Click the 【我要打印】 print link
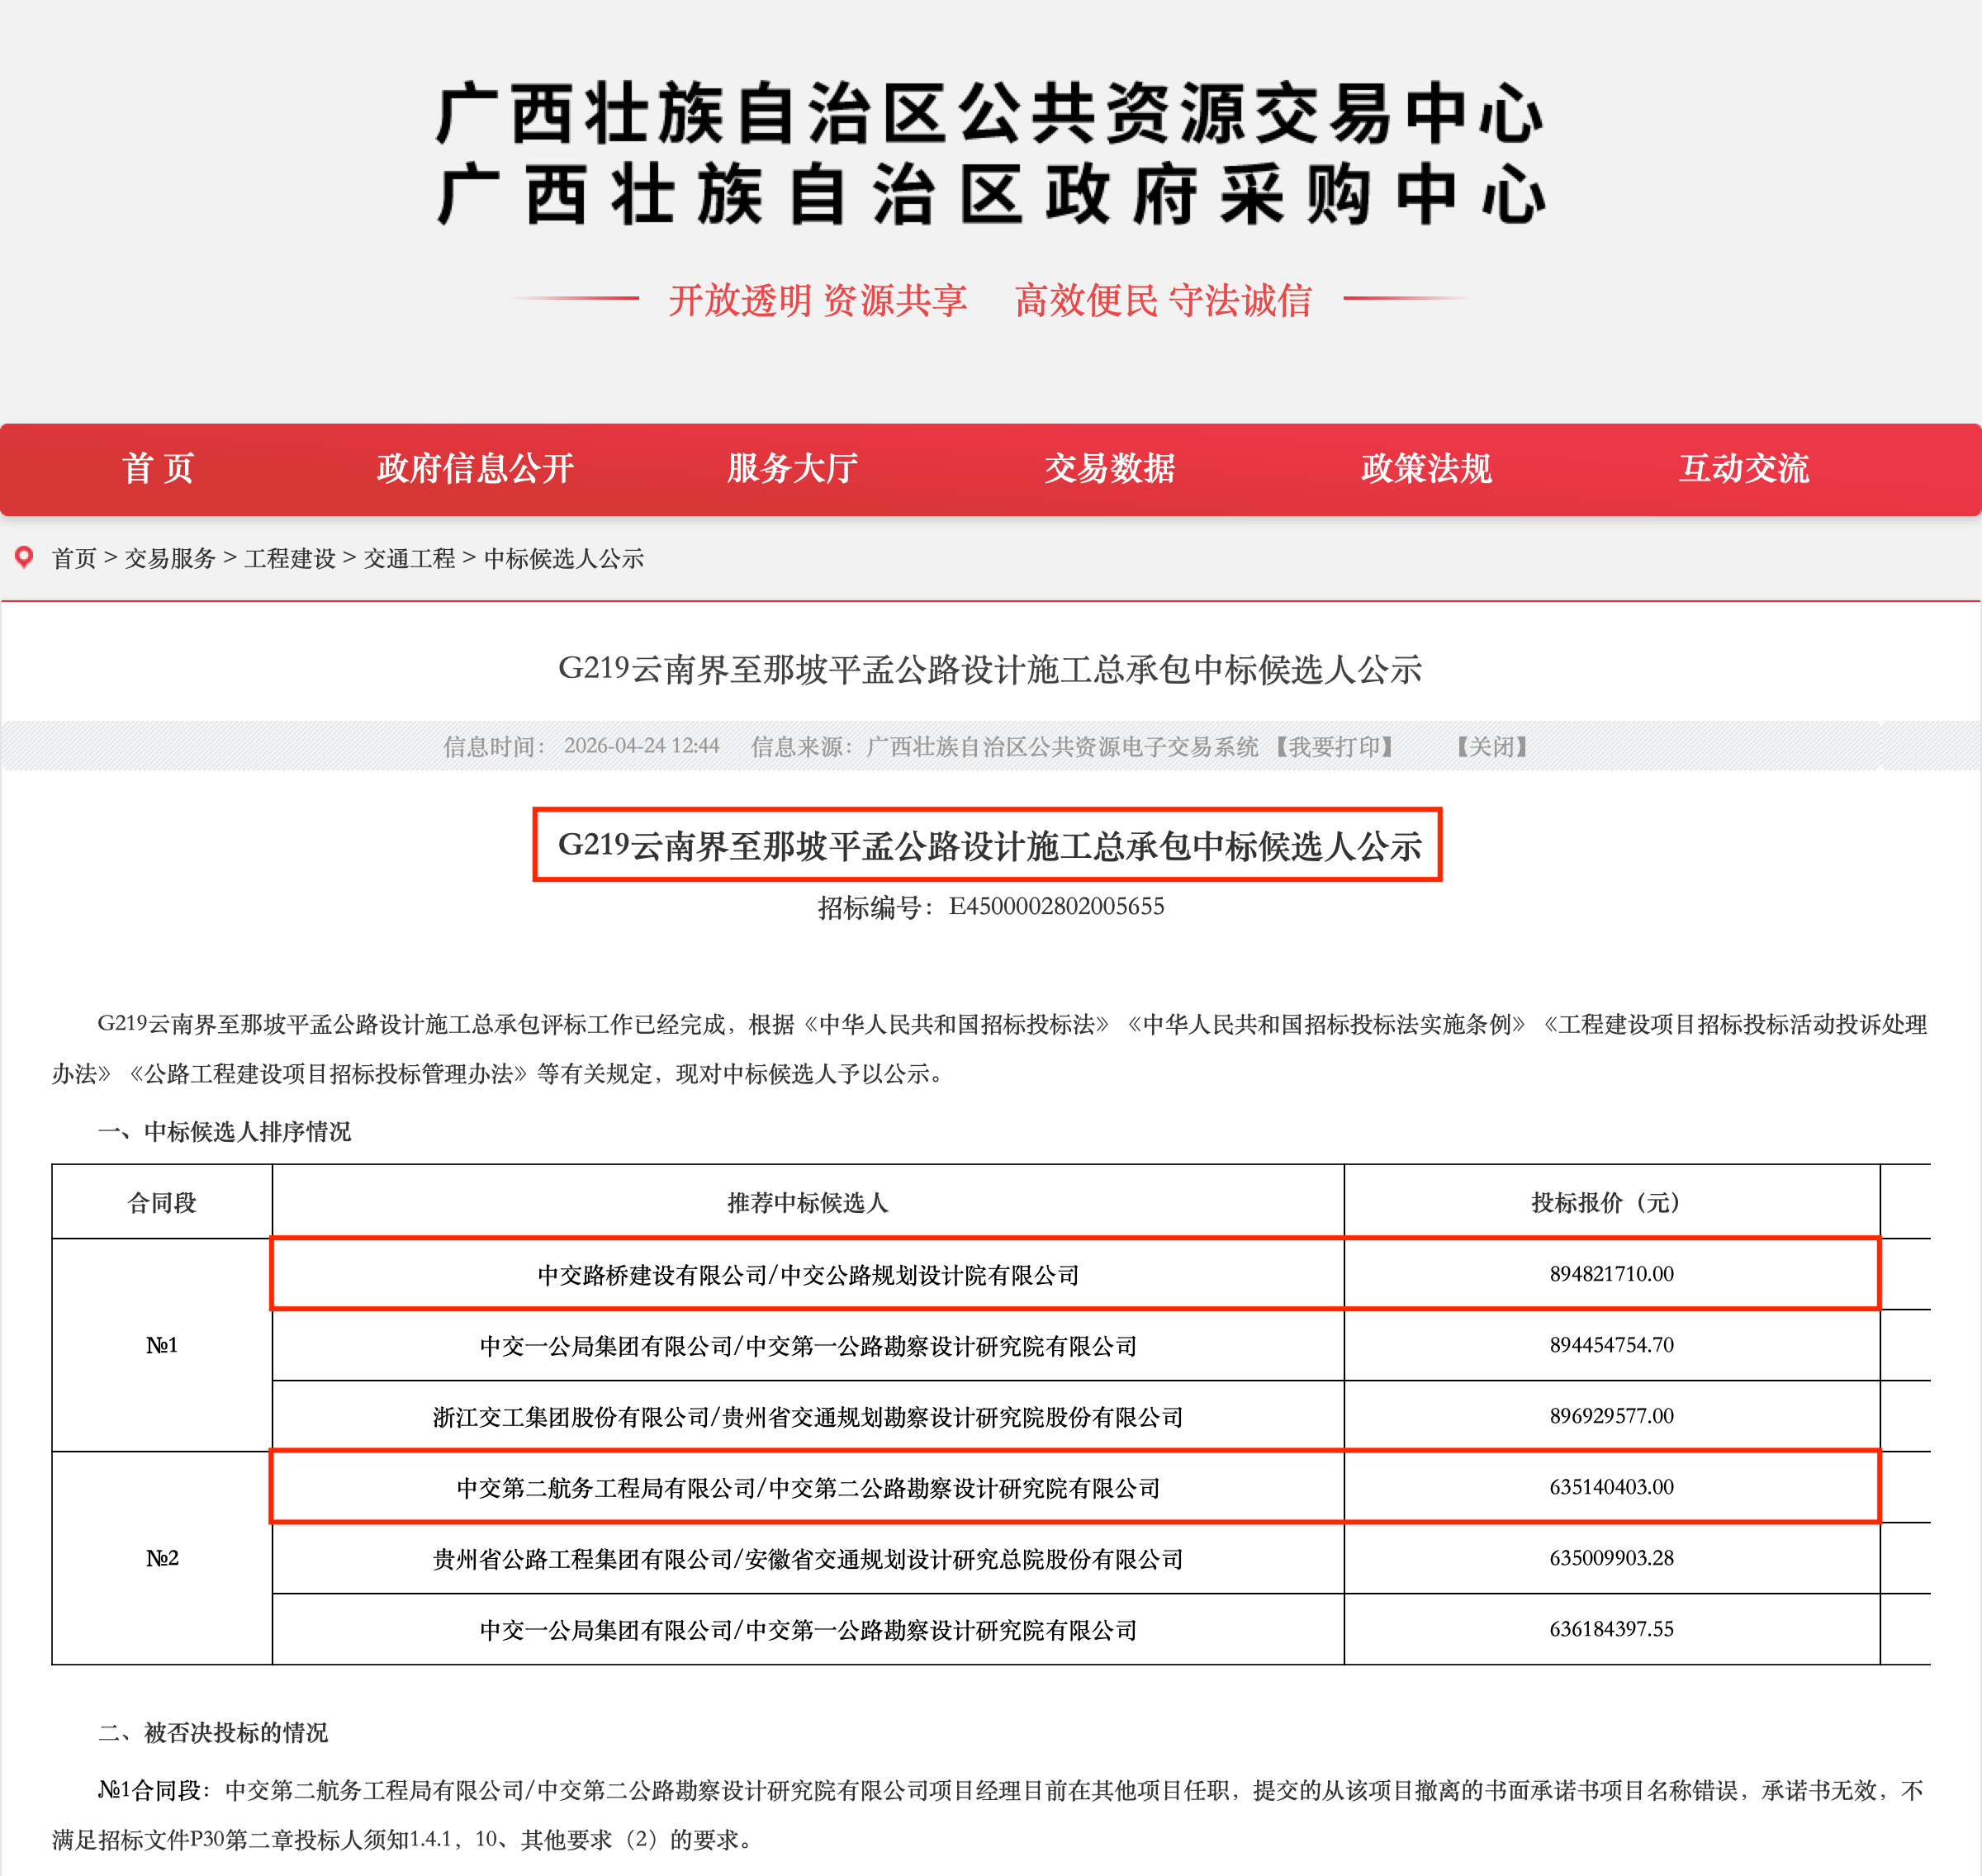Viewport: 1982px width, 1876px height. [x=1335, y=746]
